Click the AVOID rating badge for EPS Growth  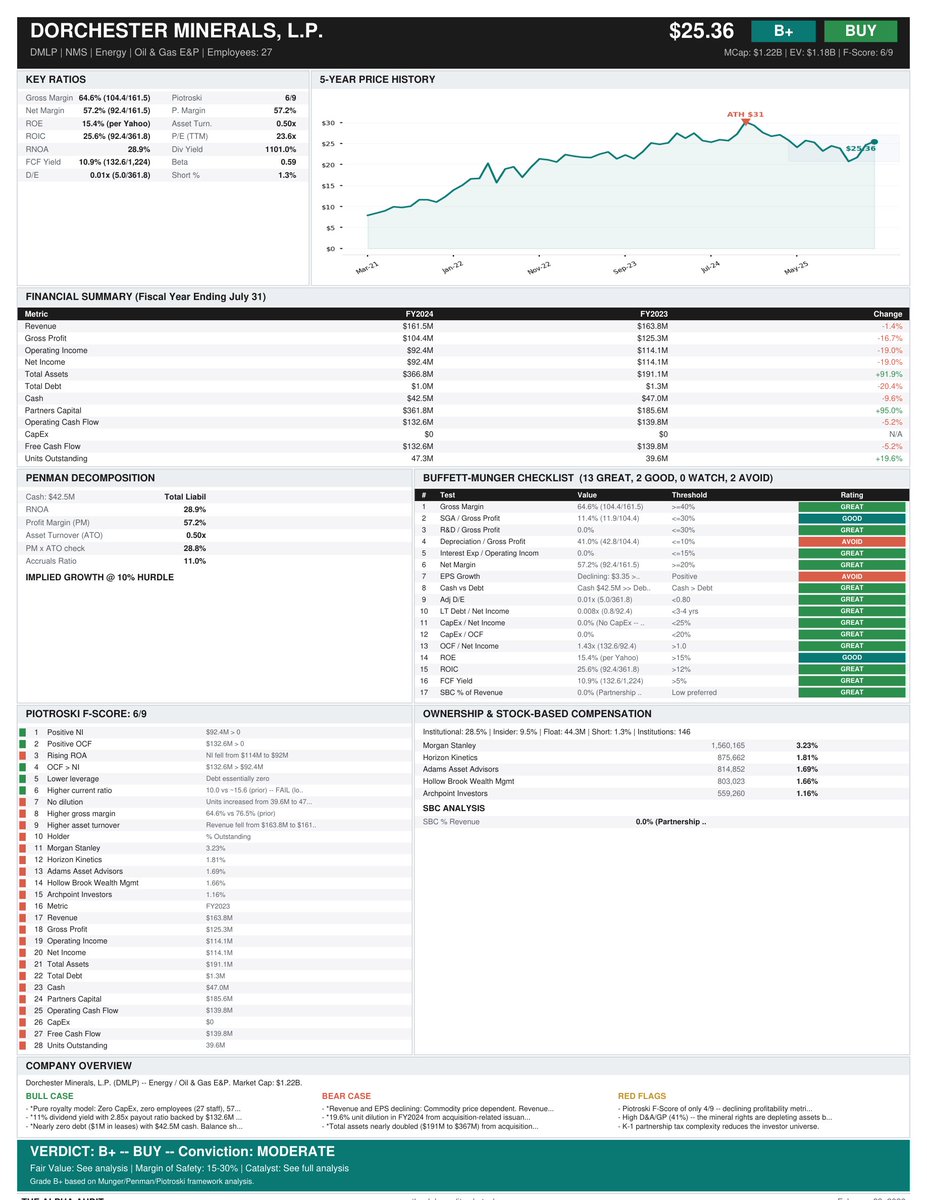(851, 576)
